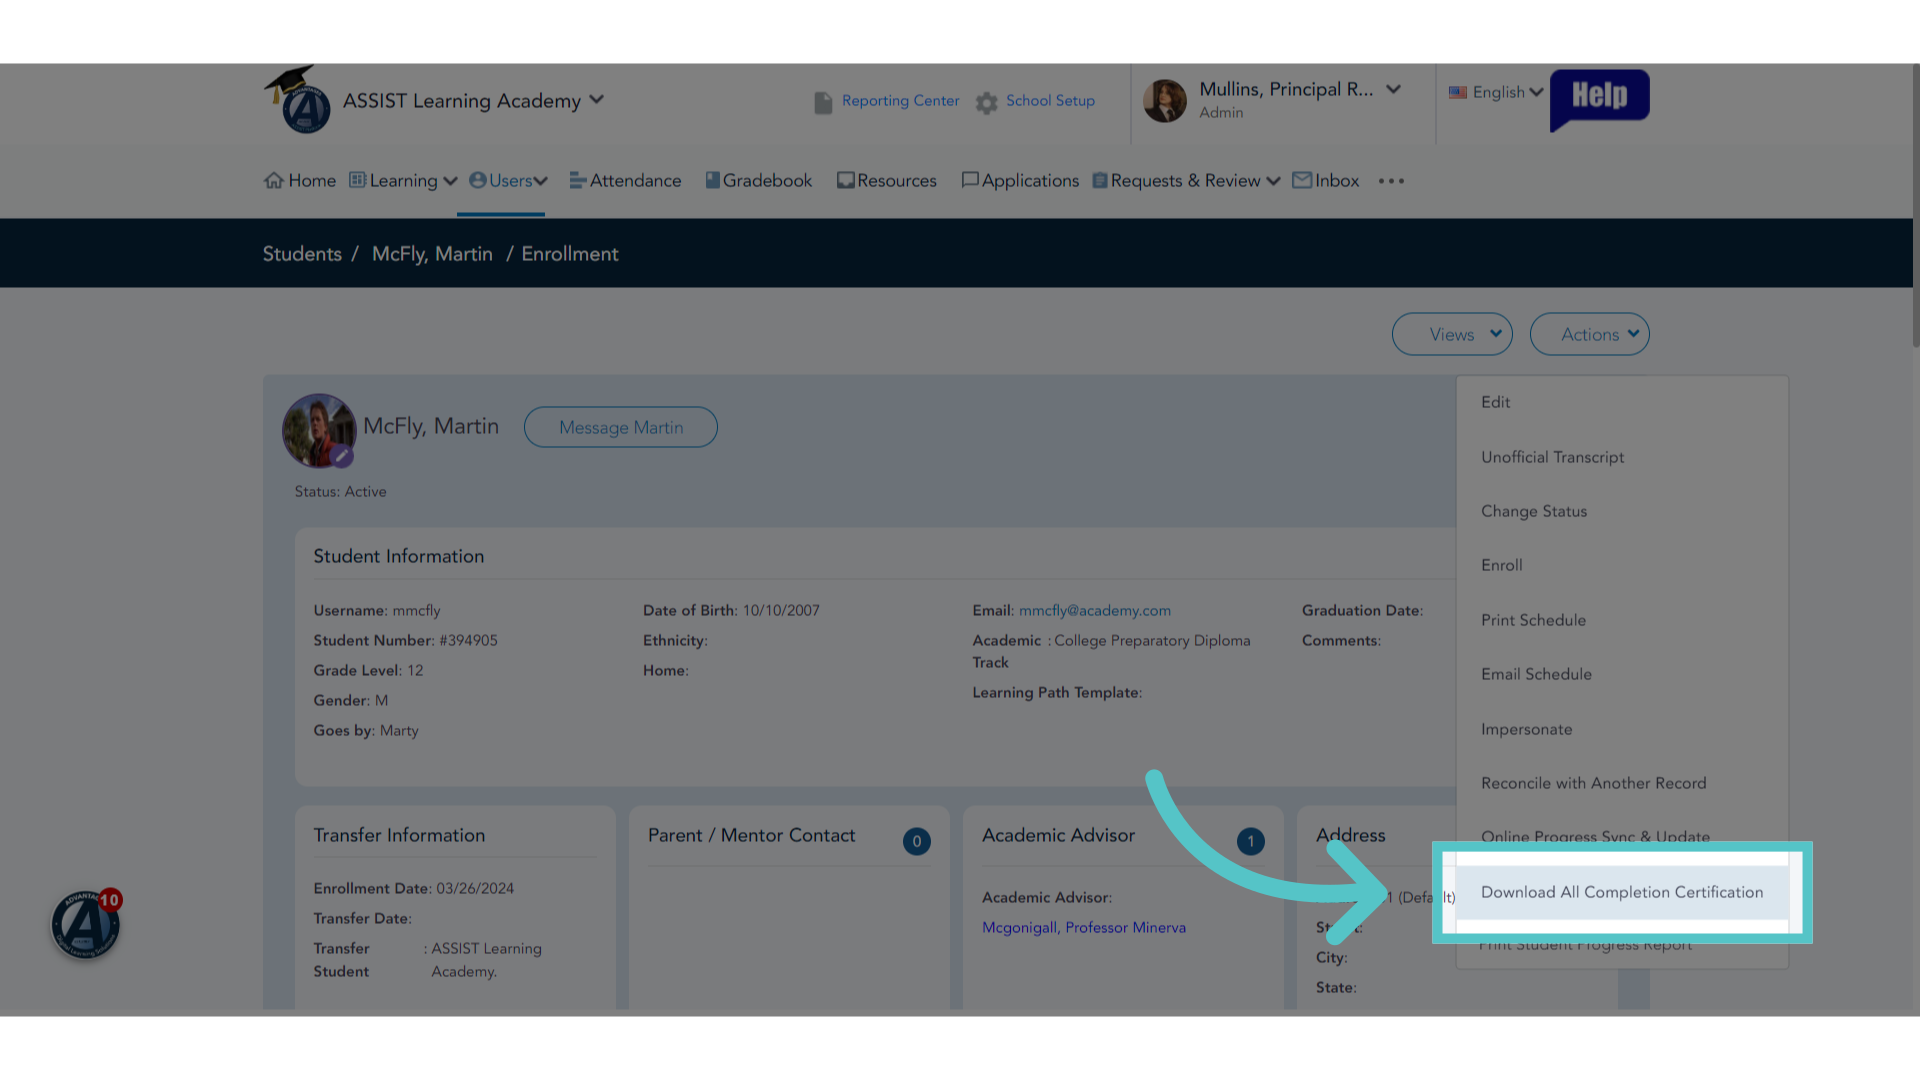Screen dimensions: 1920x1080
Task: Open the Applications tab
Action: pos(1020,181)
